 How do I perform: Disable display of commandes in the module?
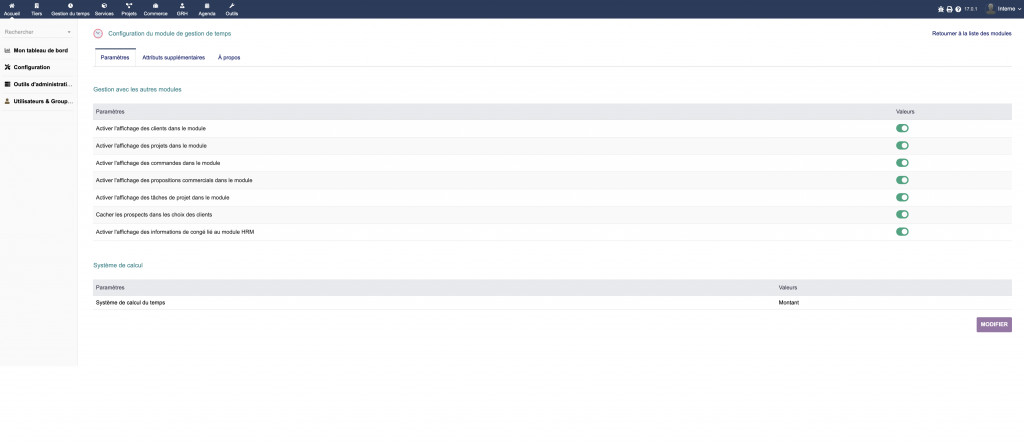click(902, 163)
